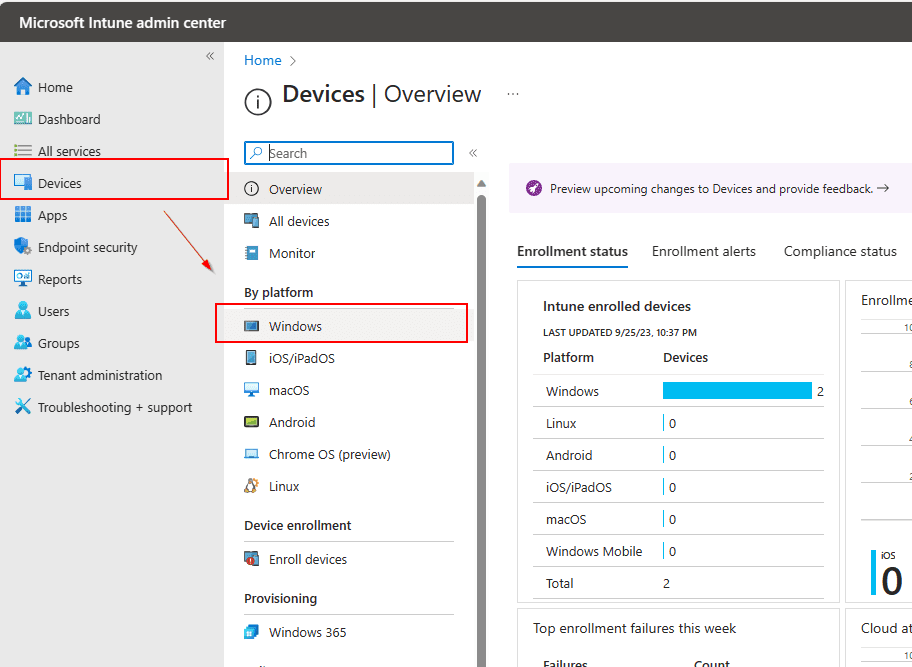912x667 pixels.
Task: Select Users from the sidebar
Action: 56,311
